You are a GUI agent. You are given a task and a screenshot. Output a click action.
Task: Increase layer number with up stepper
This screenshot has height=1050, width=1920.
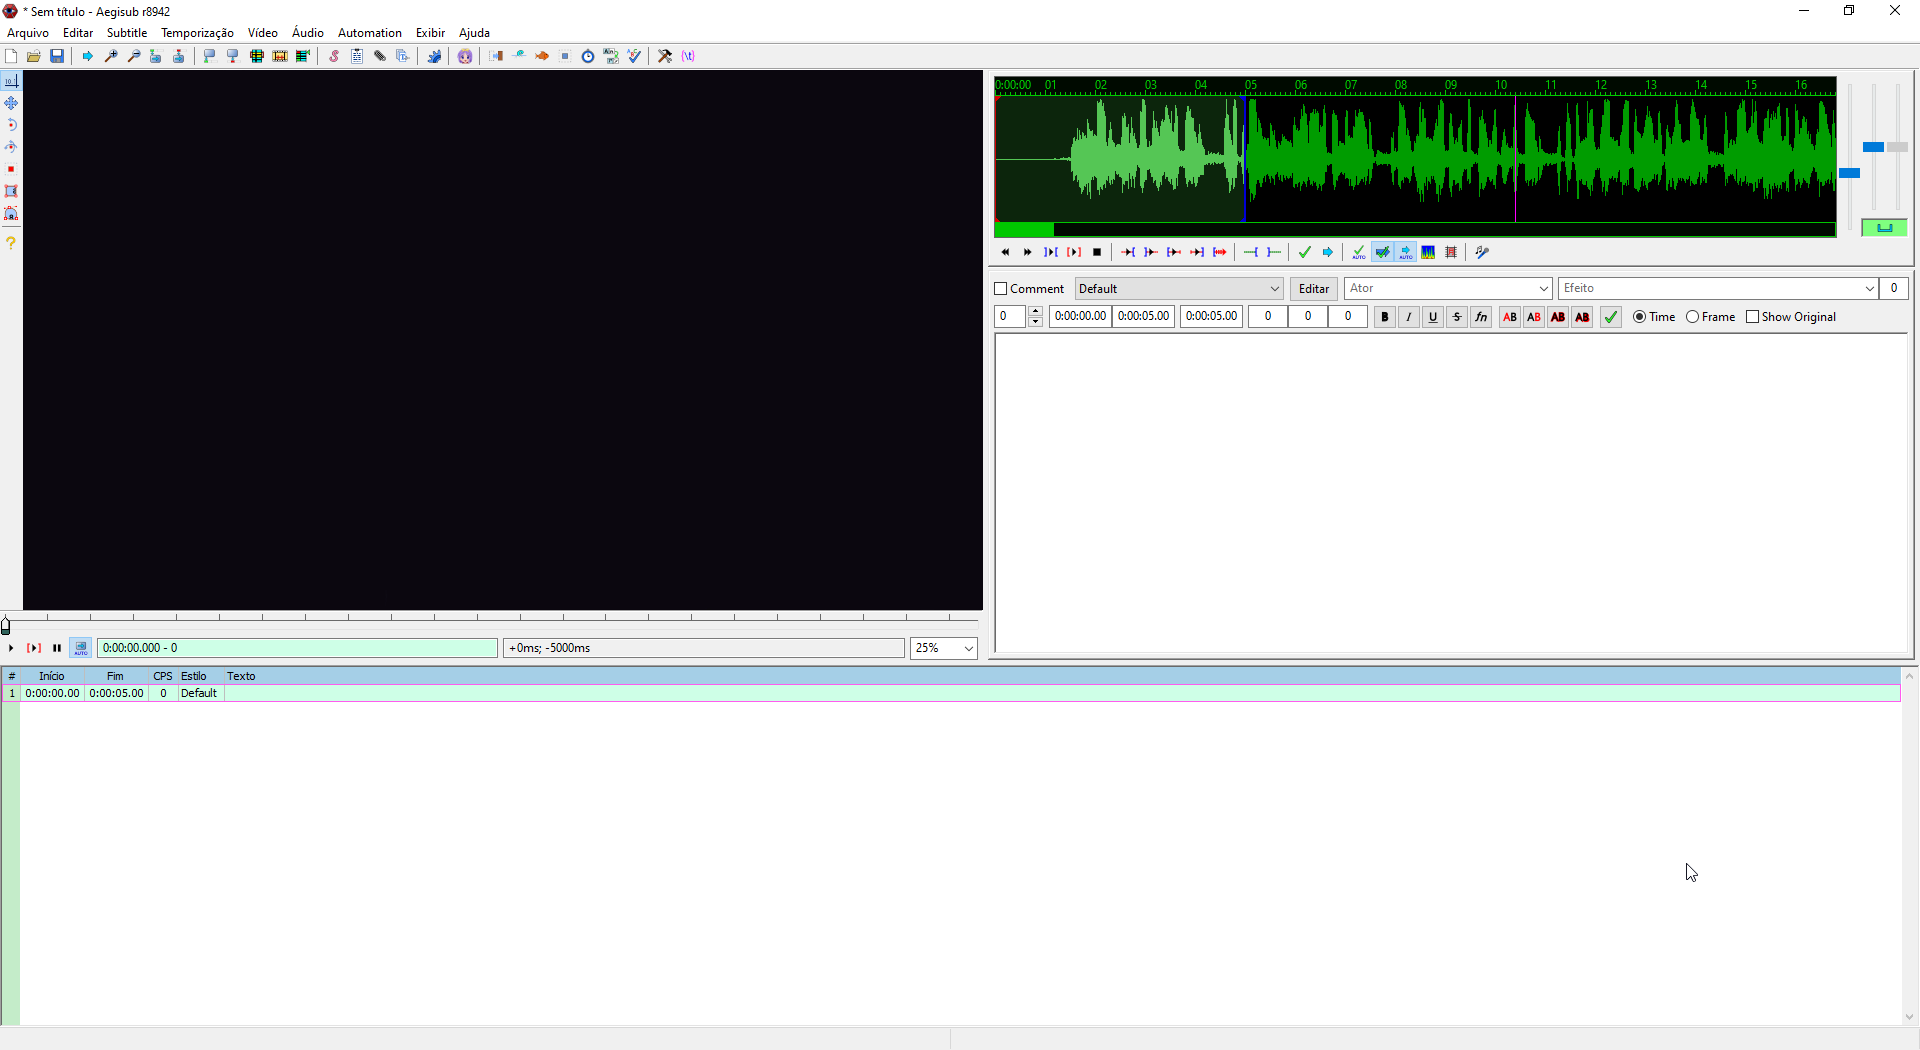tap(1035, 312)
